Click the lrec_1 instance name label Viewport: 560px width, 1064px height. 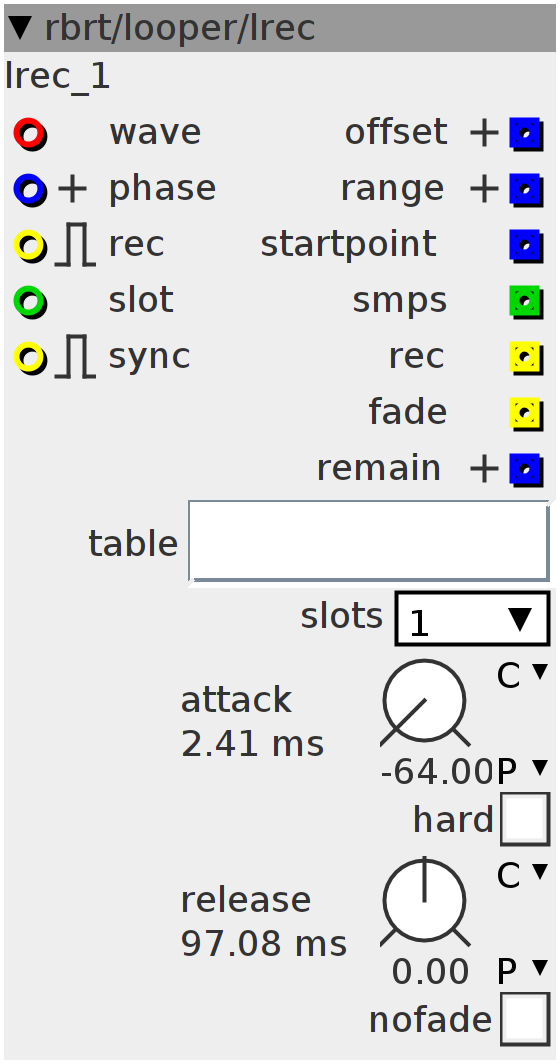(57, 77)
